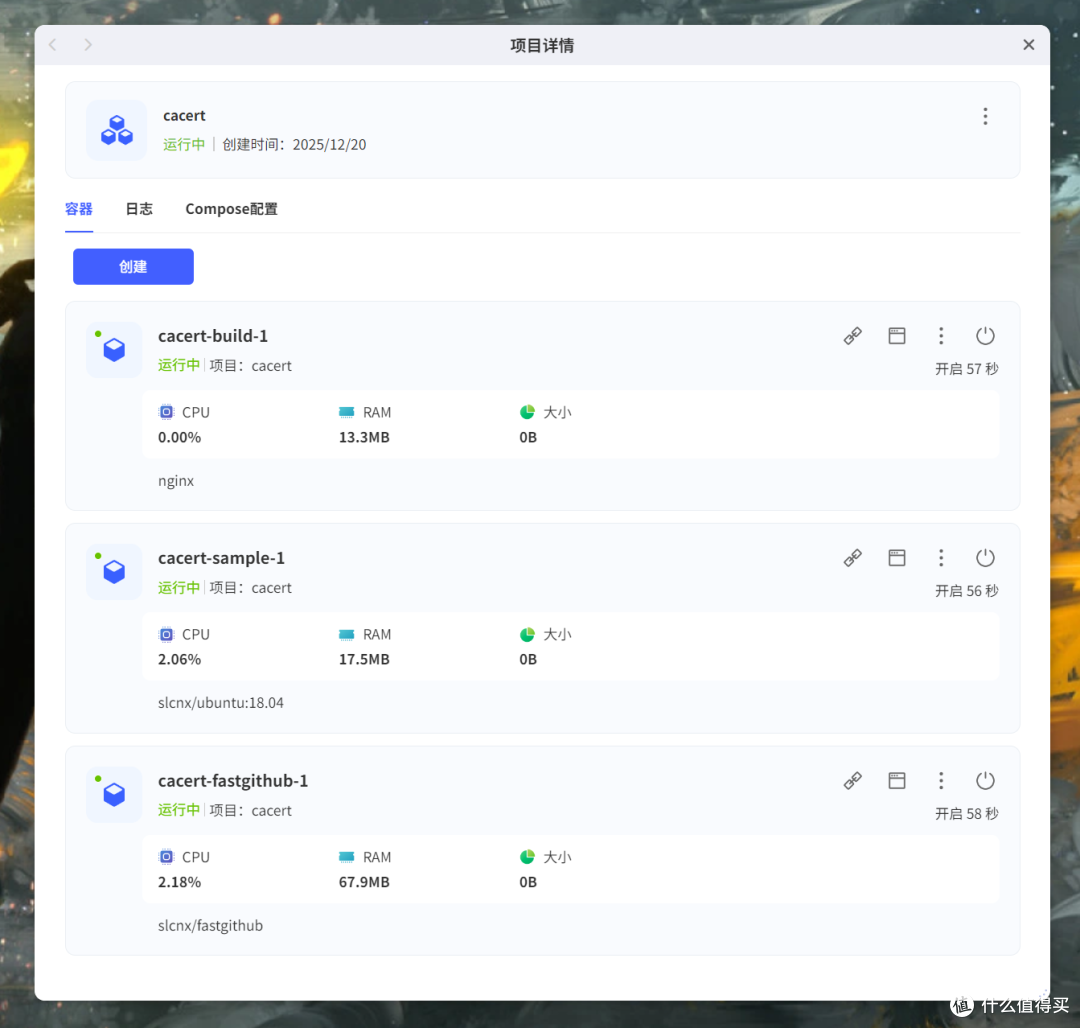Click the blue 创建 button

[133, 266]
